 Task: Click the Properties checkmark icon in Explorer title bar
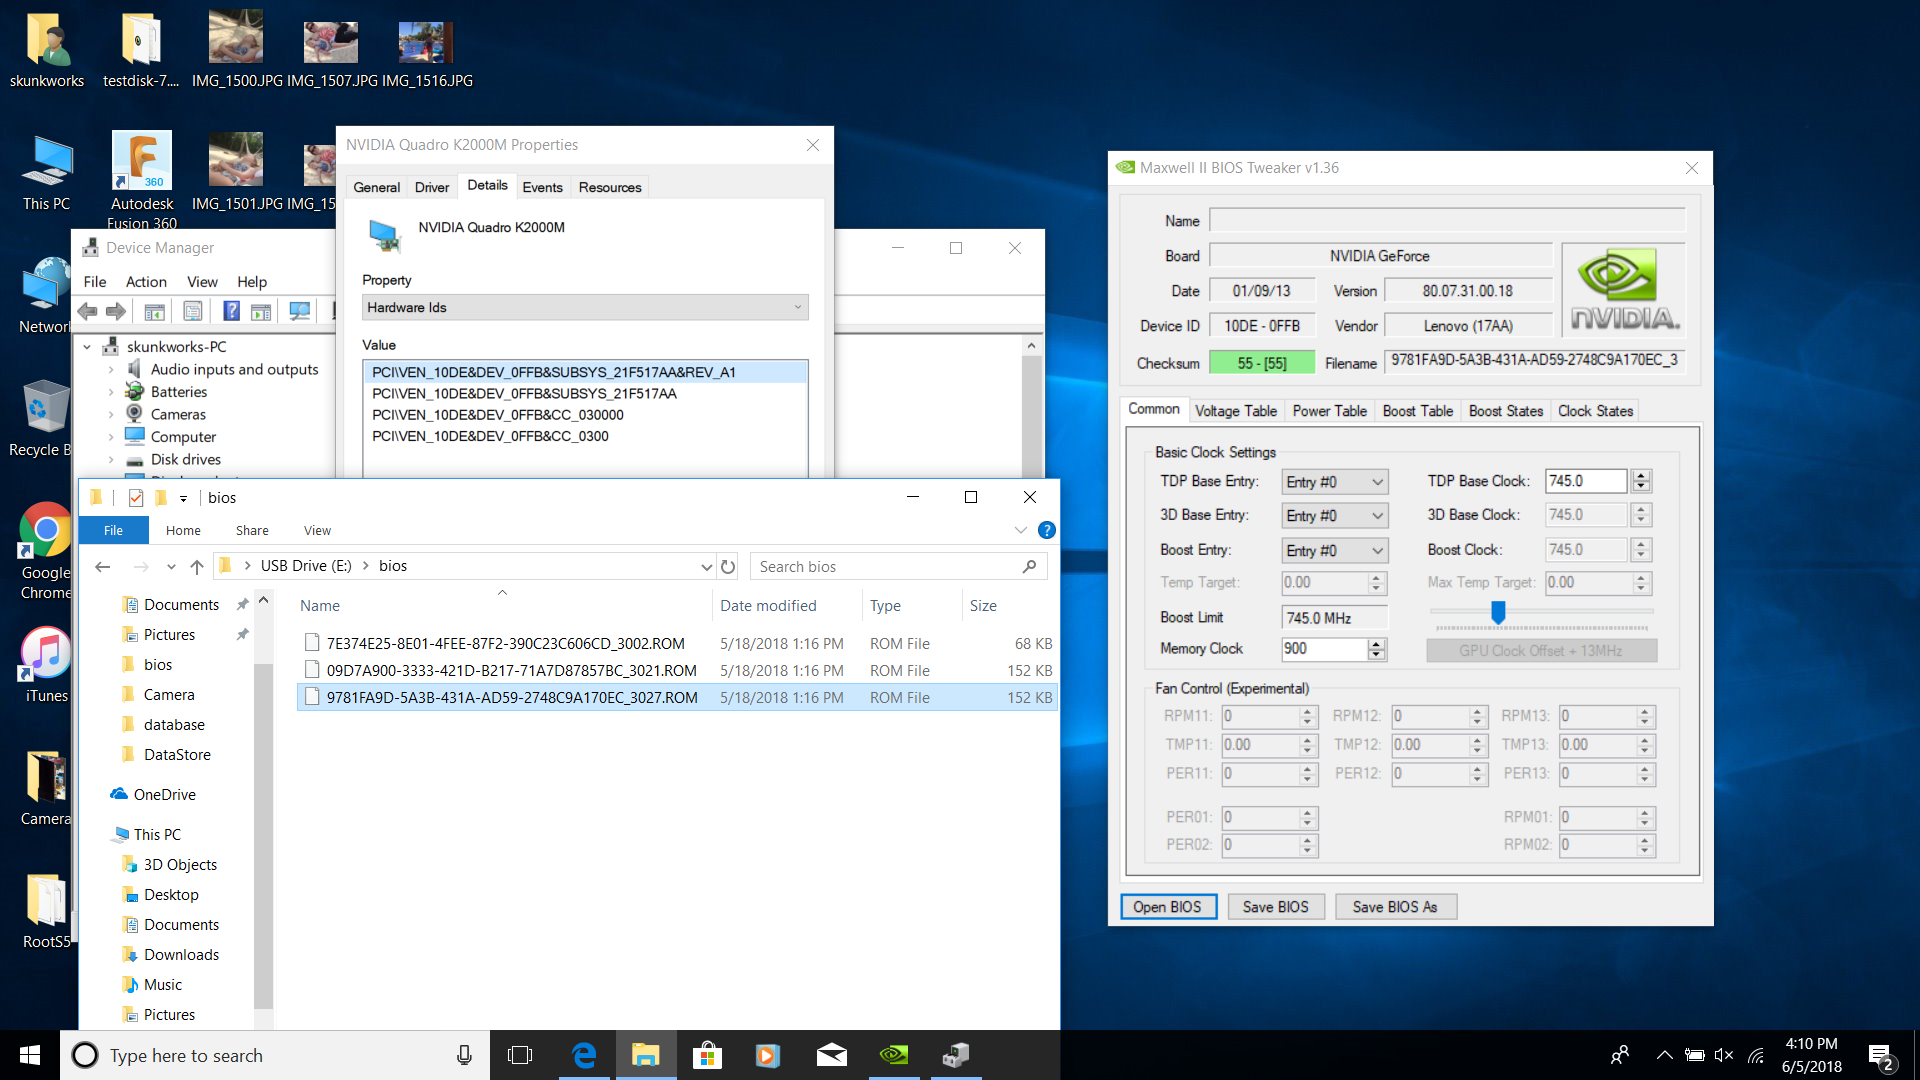point(136,498)
